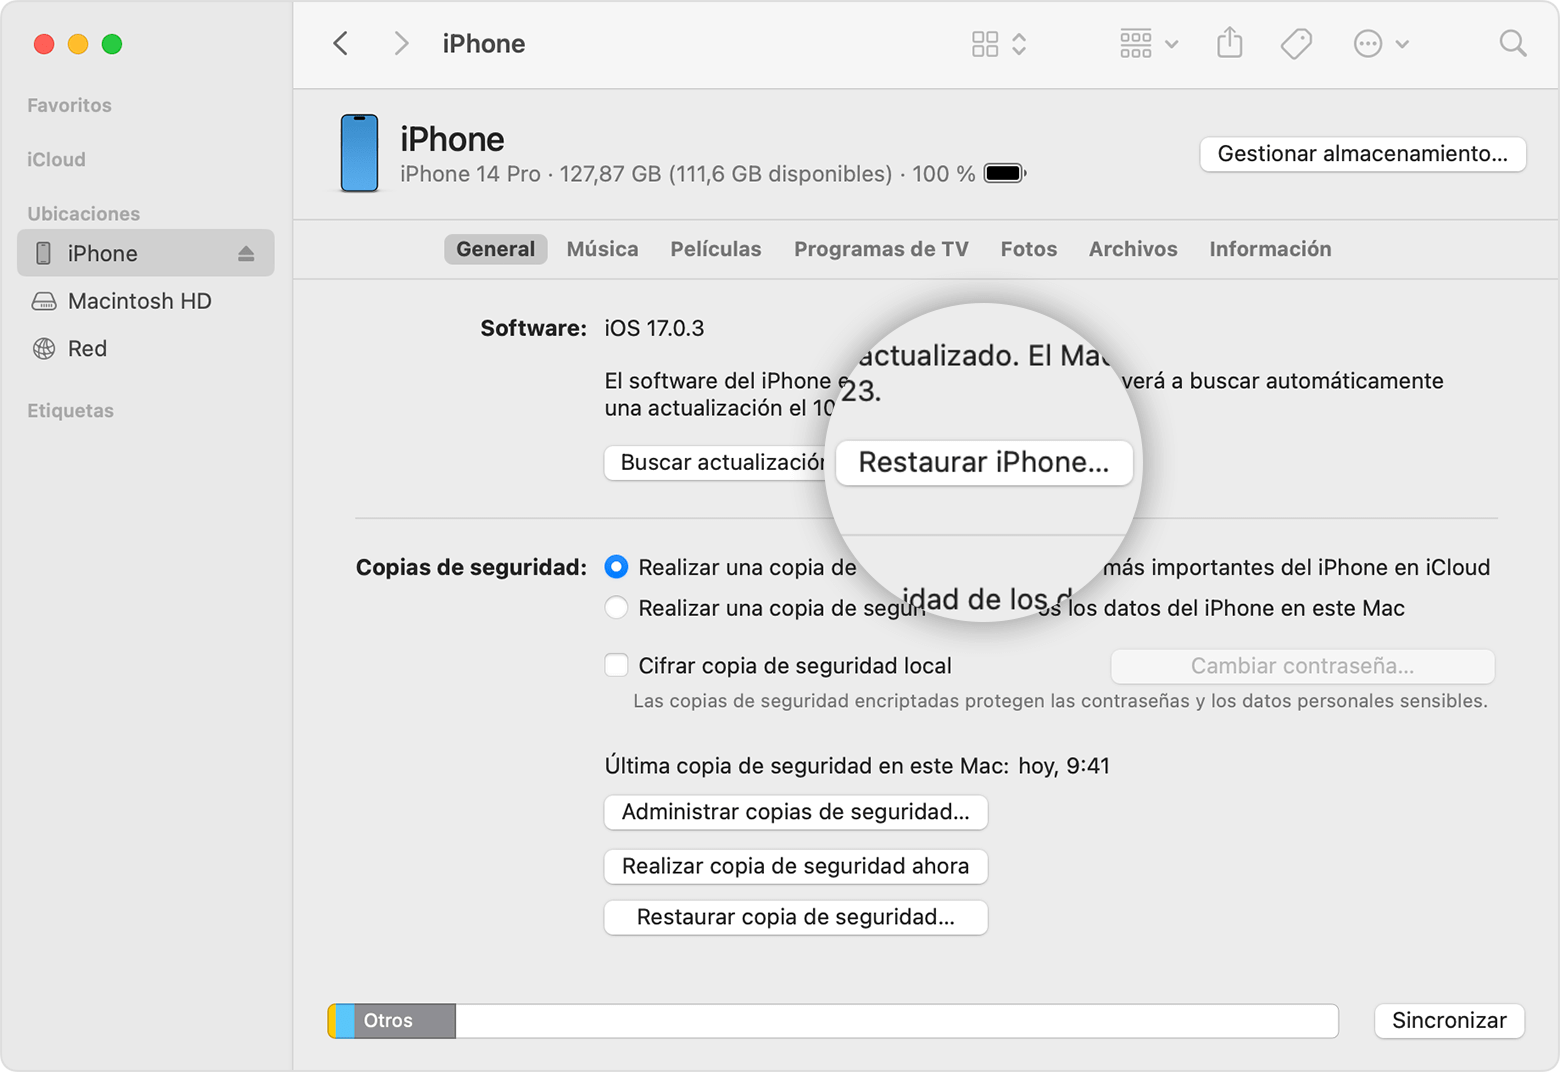1560x1072 pixels.
Task: Expand the view options dropdown arrow
Action: pos(1171,43)
